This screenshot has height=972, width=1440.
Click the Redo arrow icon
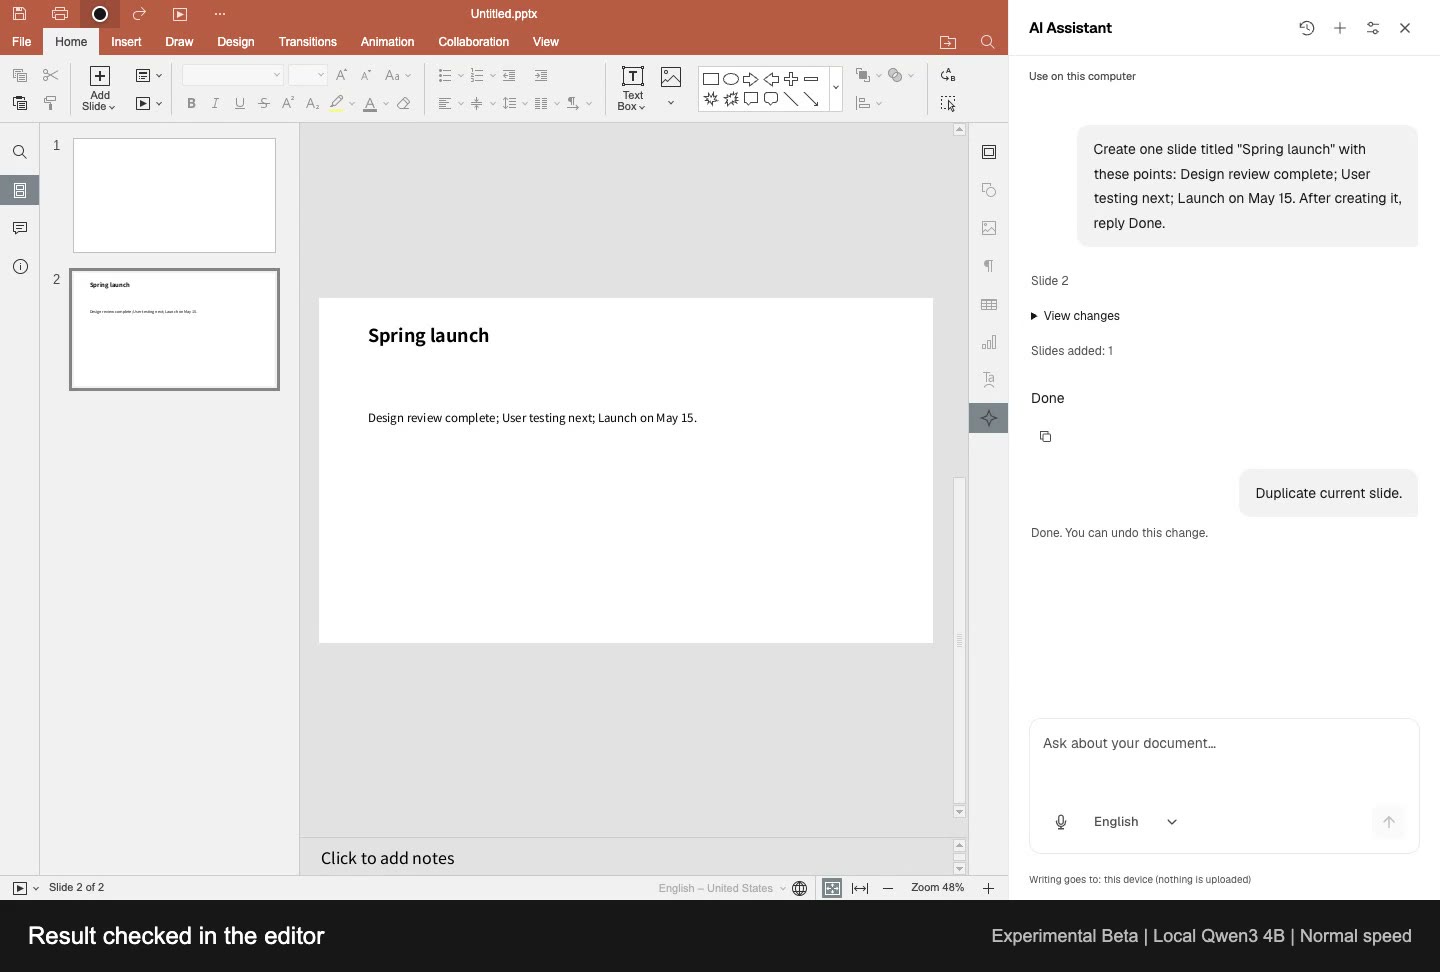(139, 14)
